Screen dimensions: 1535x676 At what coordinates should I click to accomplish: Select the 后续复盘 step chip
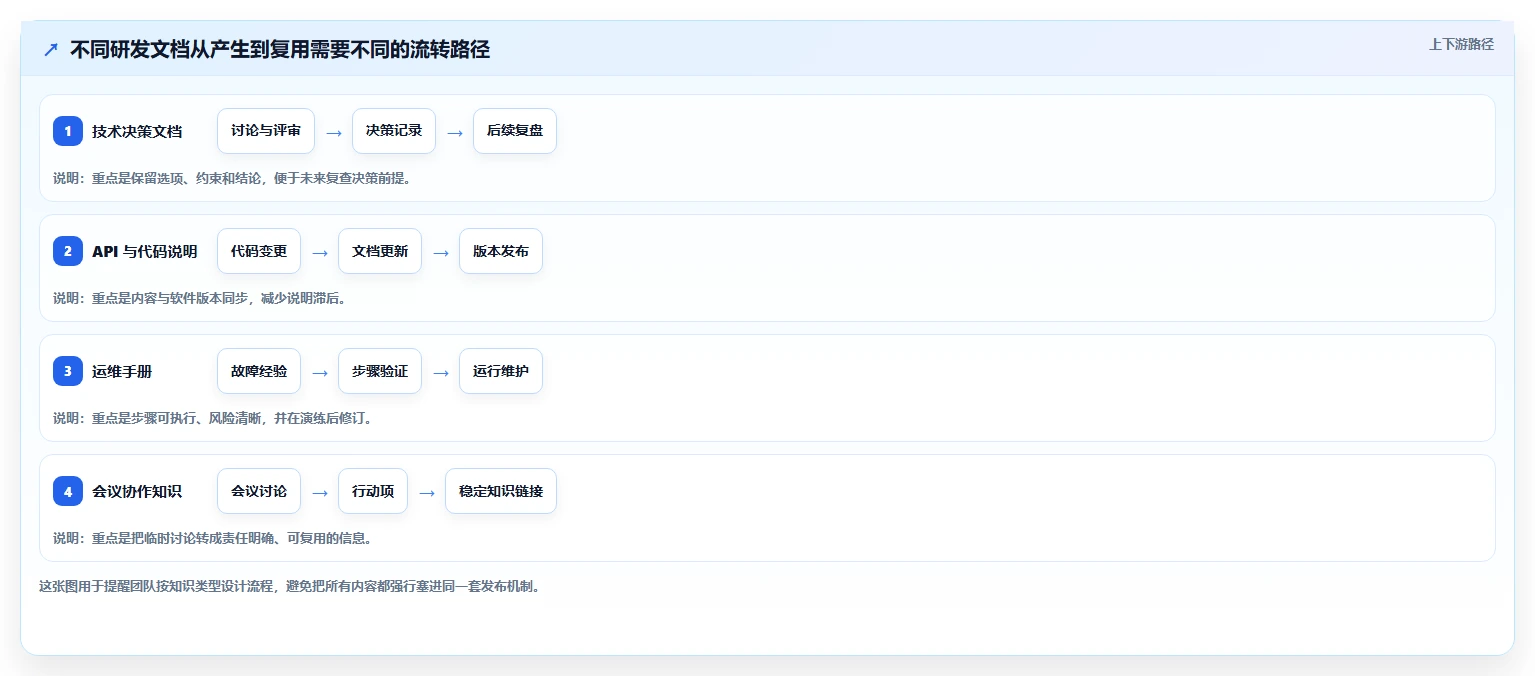[515, 131]
